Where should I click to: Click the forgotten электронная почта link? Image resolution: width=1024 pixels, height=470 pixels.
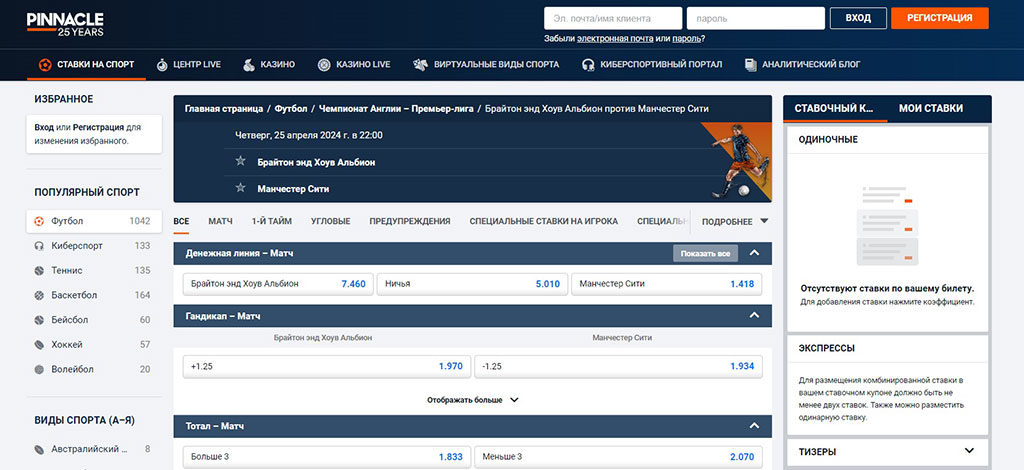(x=615, y=39)
